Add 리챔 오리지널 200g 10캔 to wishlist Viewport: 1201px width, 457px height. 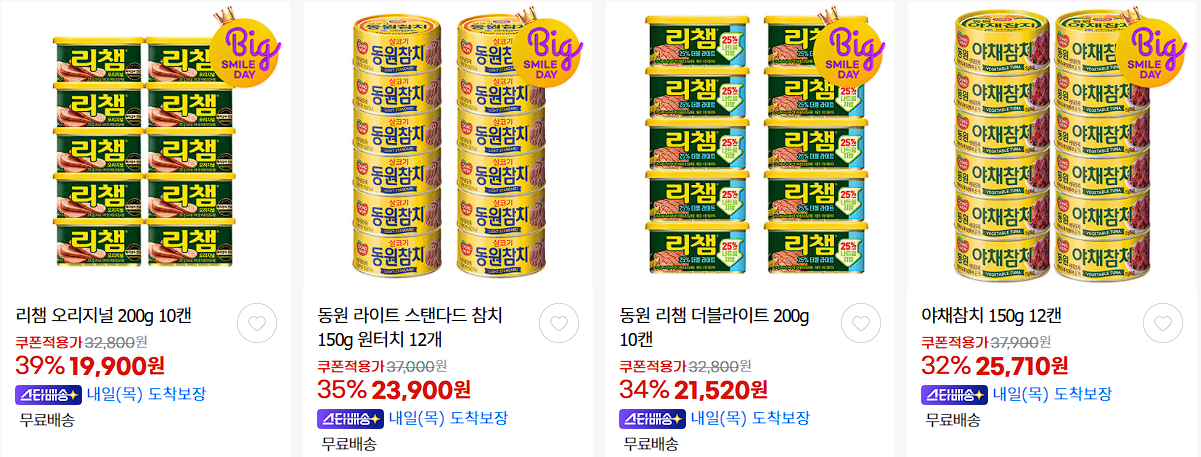(257, 323)
